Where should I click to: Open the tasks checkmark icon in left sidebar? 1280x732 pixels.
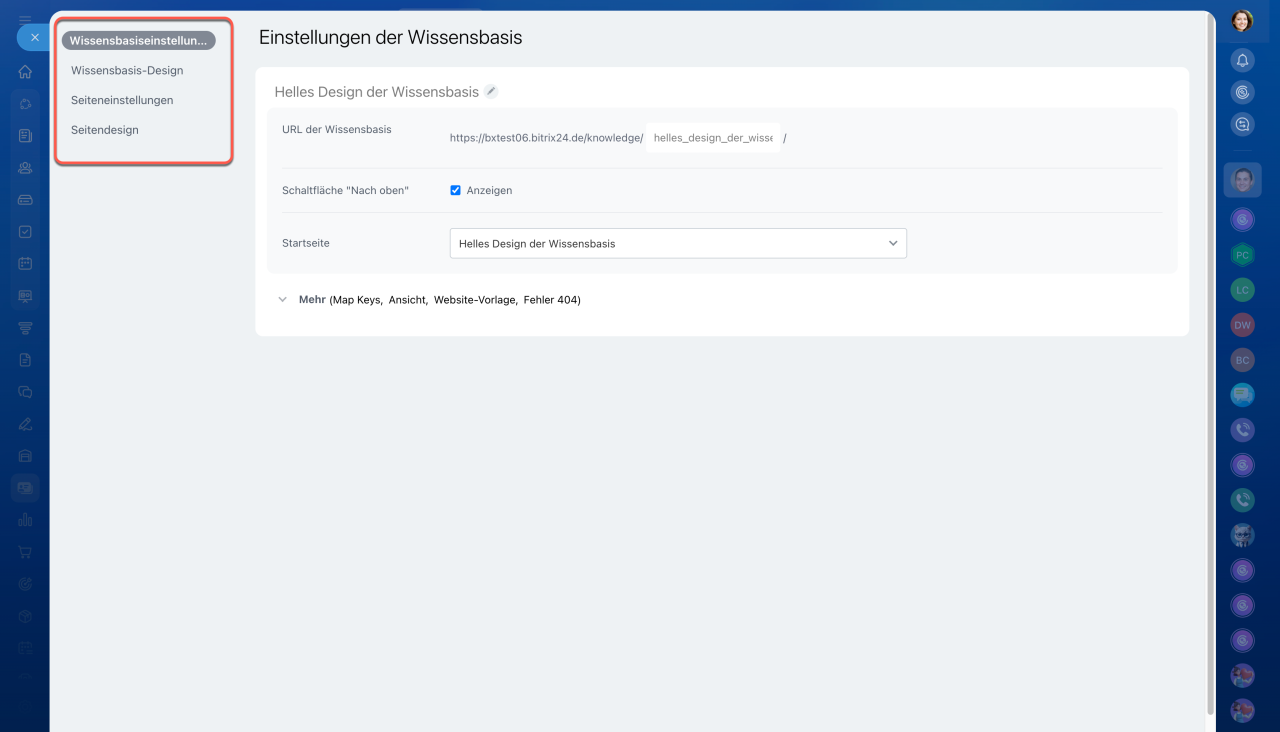pos(25,232)
